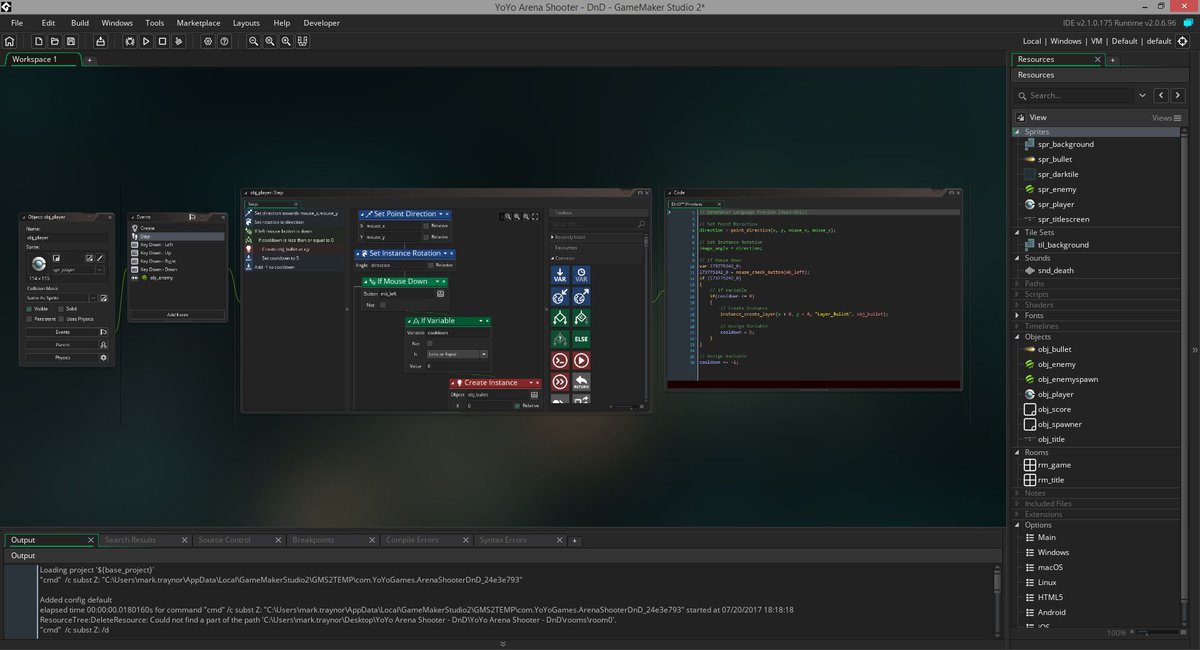
Task: Toggle Relative for mouse_x in Set Point Direction
Action: click(x=426, y=226)
